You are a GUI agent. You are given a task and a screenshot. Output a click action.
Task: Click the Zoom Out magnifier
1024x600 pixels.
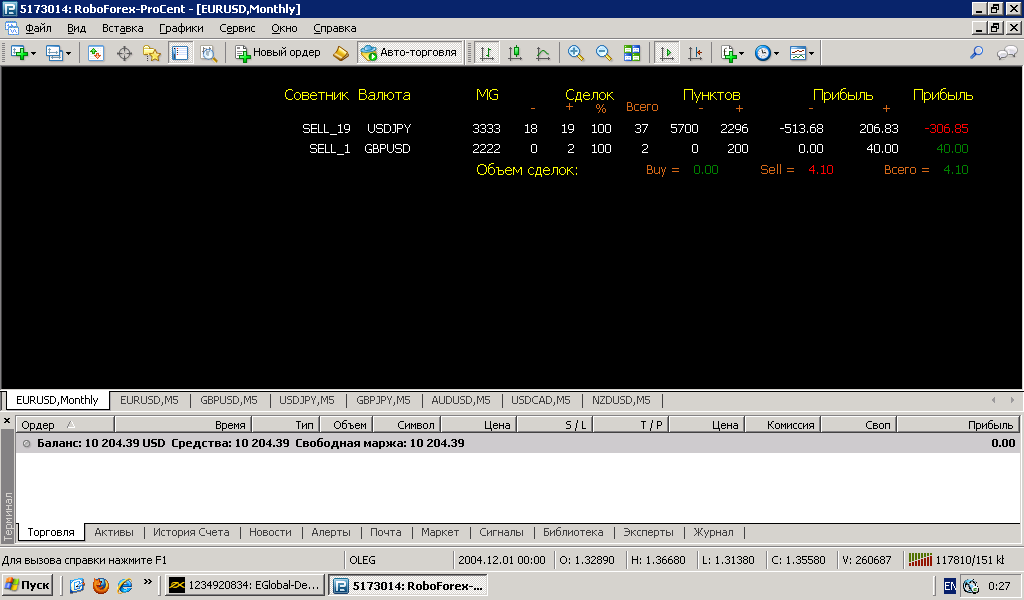coord(603,53)
